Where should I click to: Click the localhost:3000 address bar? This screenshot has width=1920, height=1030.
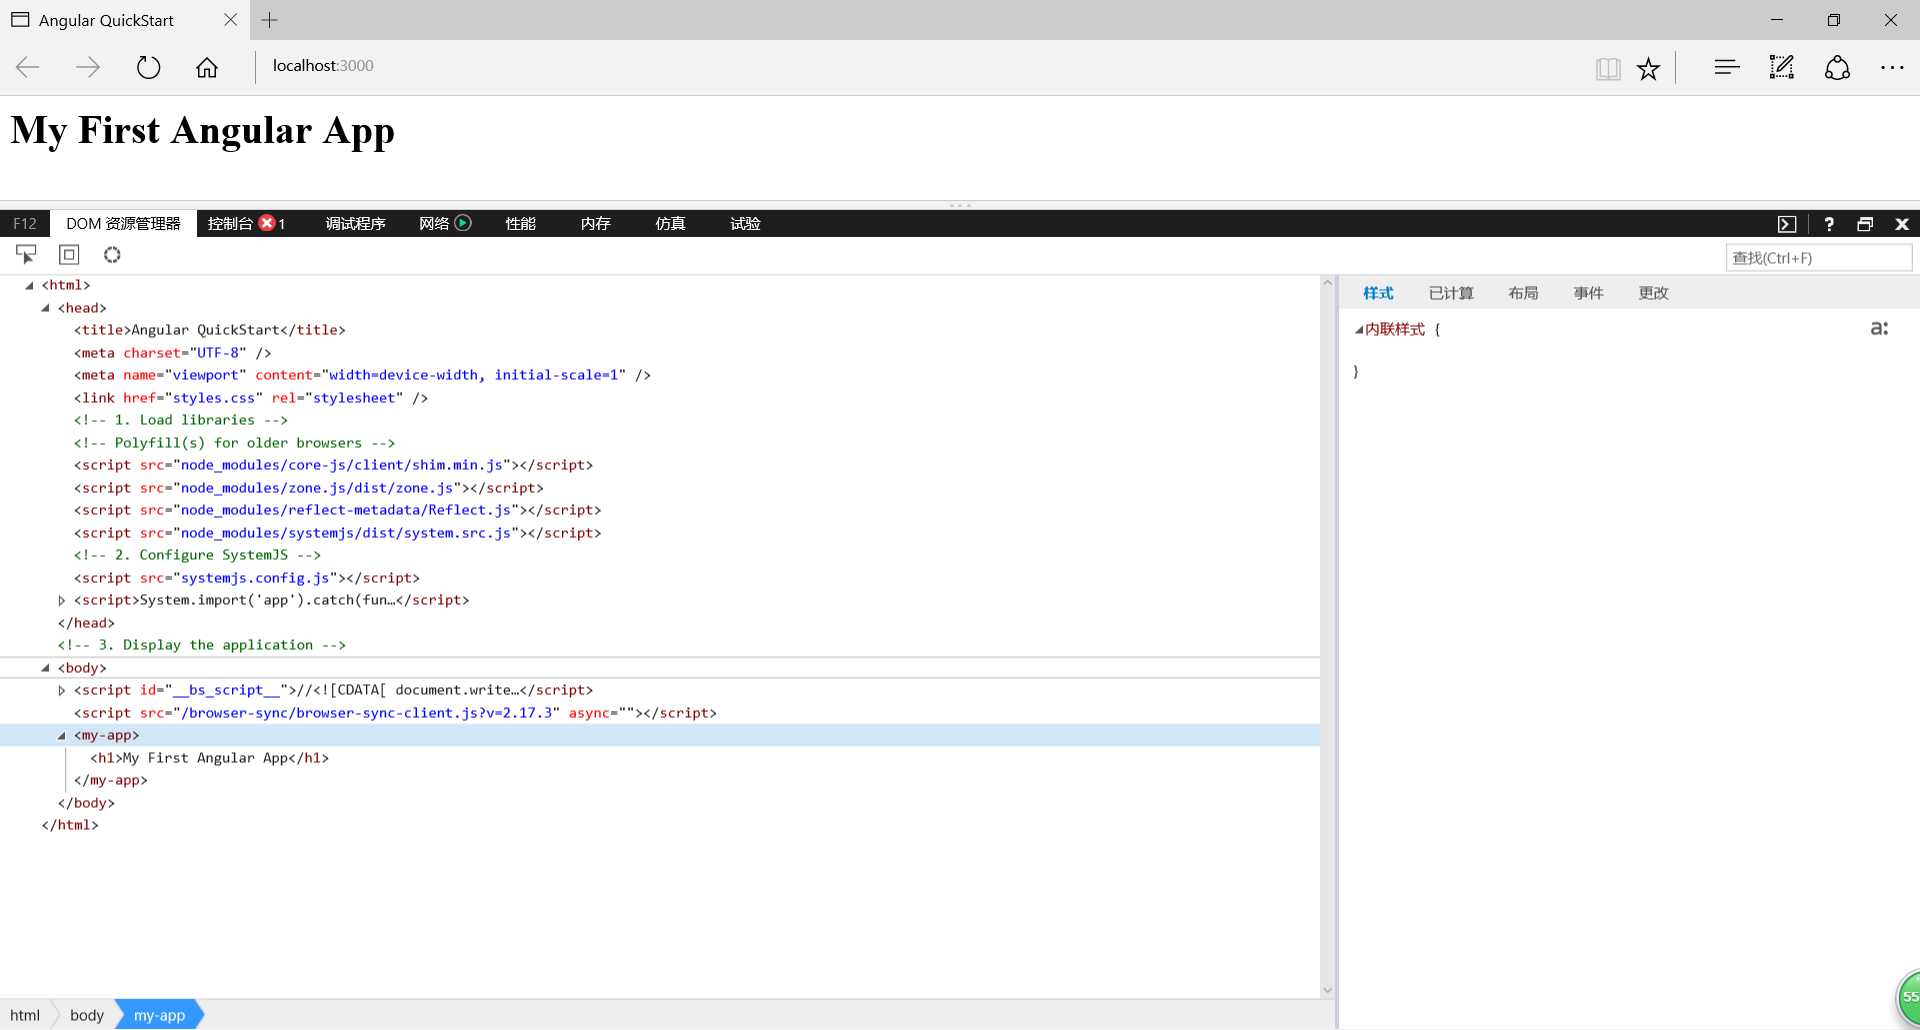point(323,66)
